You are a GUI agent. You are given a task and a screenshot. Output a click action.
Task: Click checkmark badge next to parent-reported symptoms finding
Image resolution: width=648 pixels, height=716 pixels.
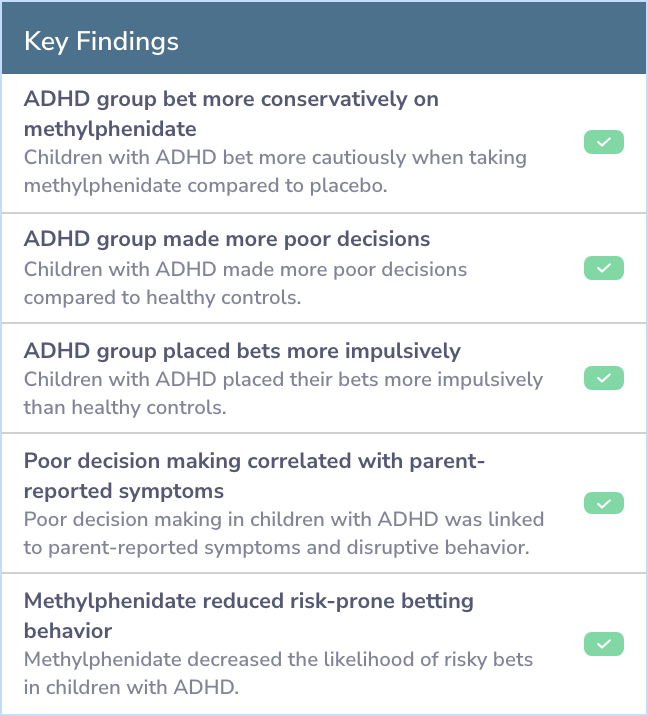point(604,503)
